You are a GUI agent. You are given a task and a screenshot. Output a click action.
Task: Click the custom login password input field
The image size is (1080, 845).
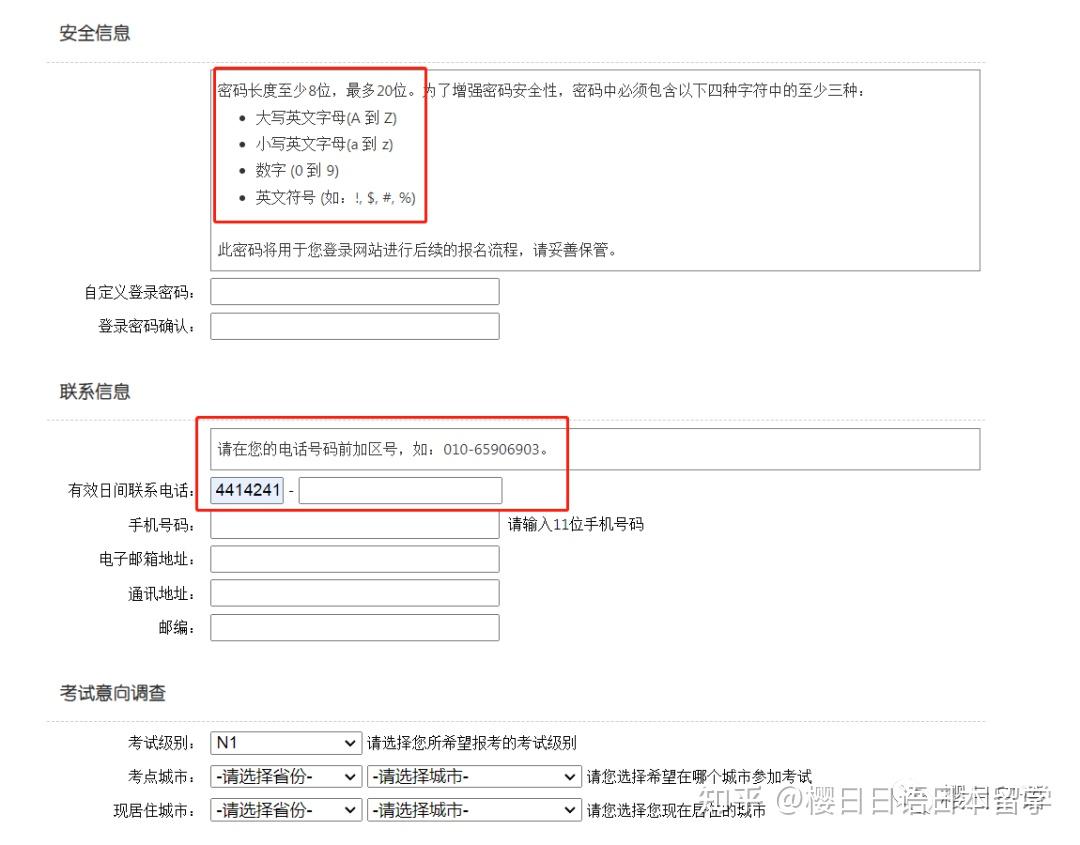click(x=354, y=291)
